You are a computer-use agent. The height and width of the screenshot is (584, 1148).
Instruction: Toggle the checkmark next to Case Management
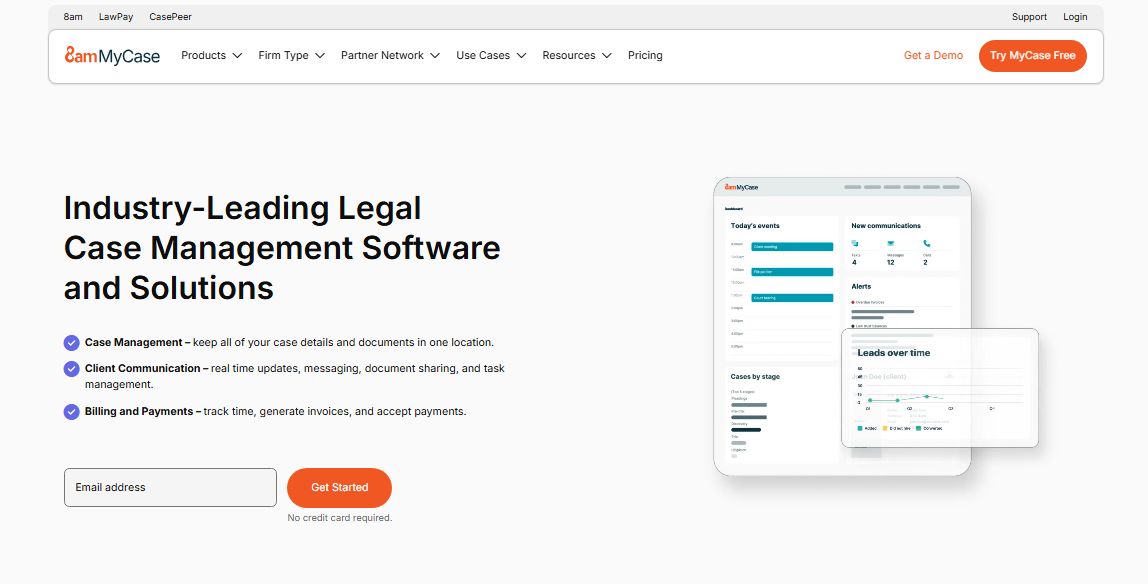click(x=71, y=342)
